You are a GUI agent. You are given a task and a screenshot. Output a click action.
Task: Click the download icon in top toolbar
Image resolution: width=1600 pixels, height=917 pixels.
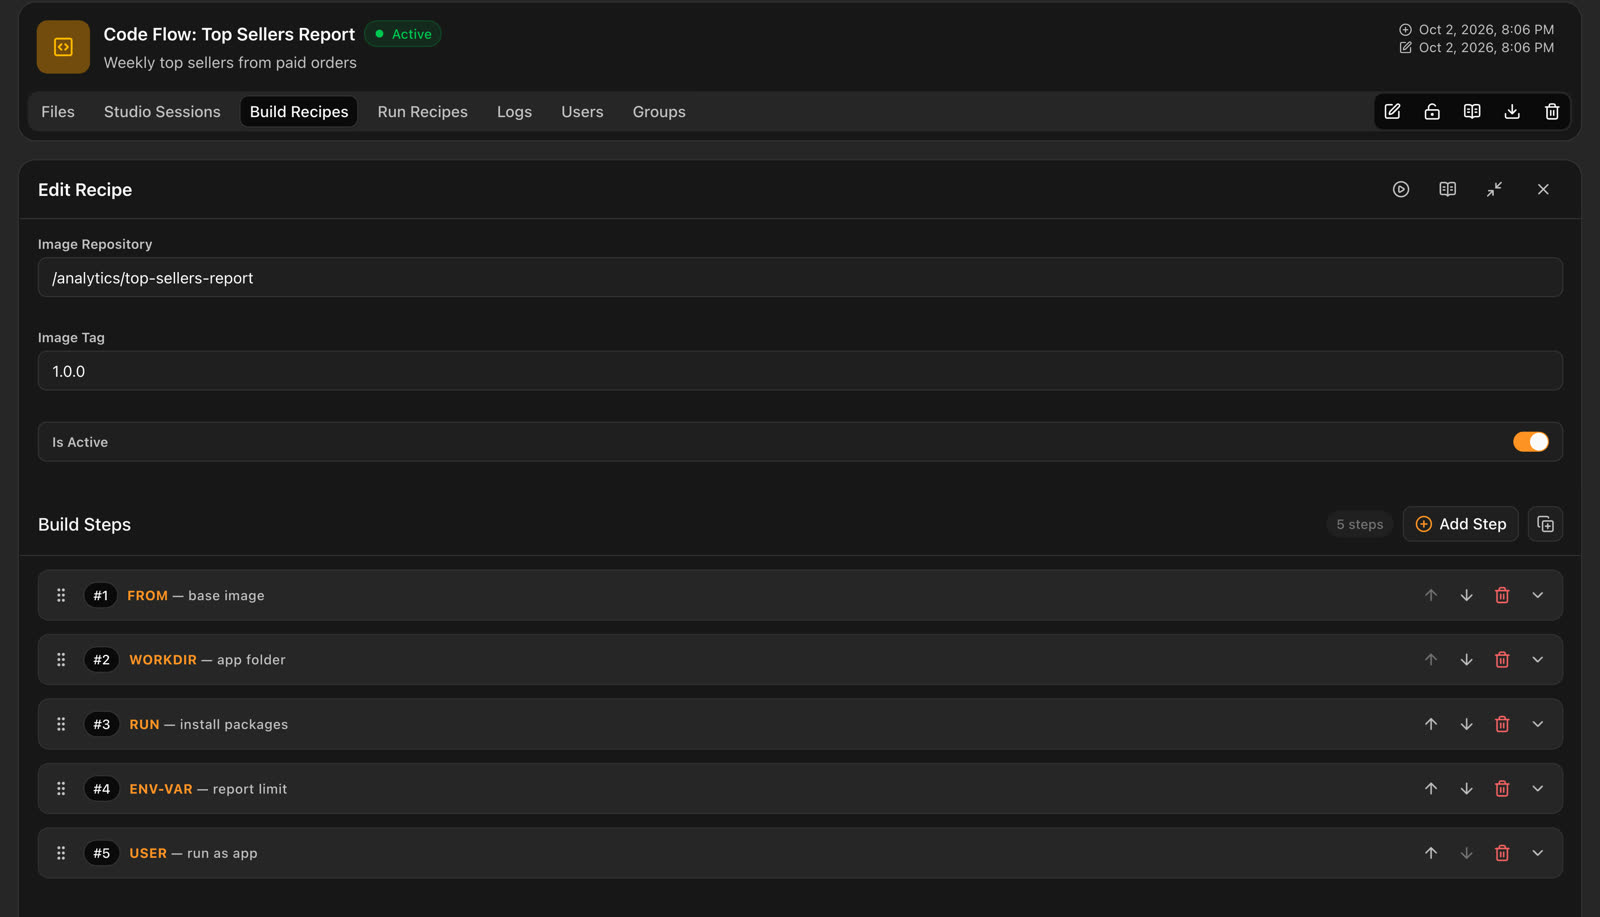click(1512, 112)
